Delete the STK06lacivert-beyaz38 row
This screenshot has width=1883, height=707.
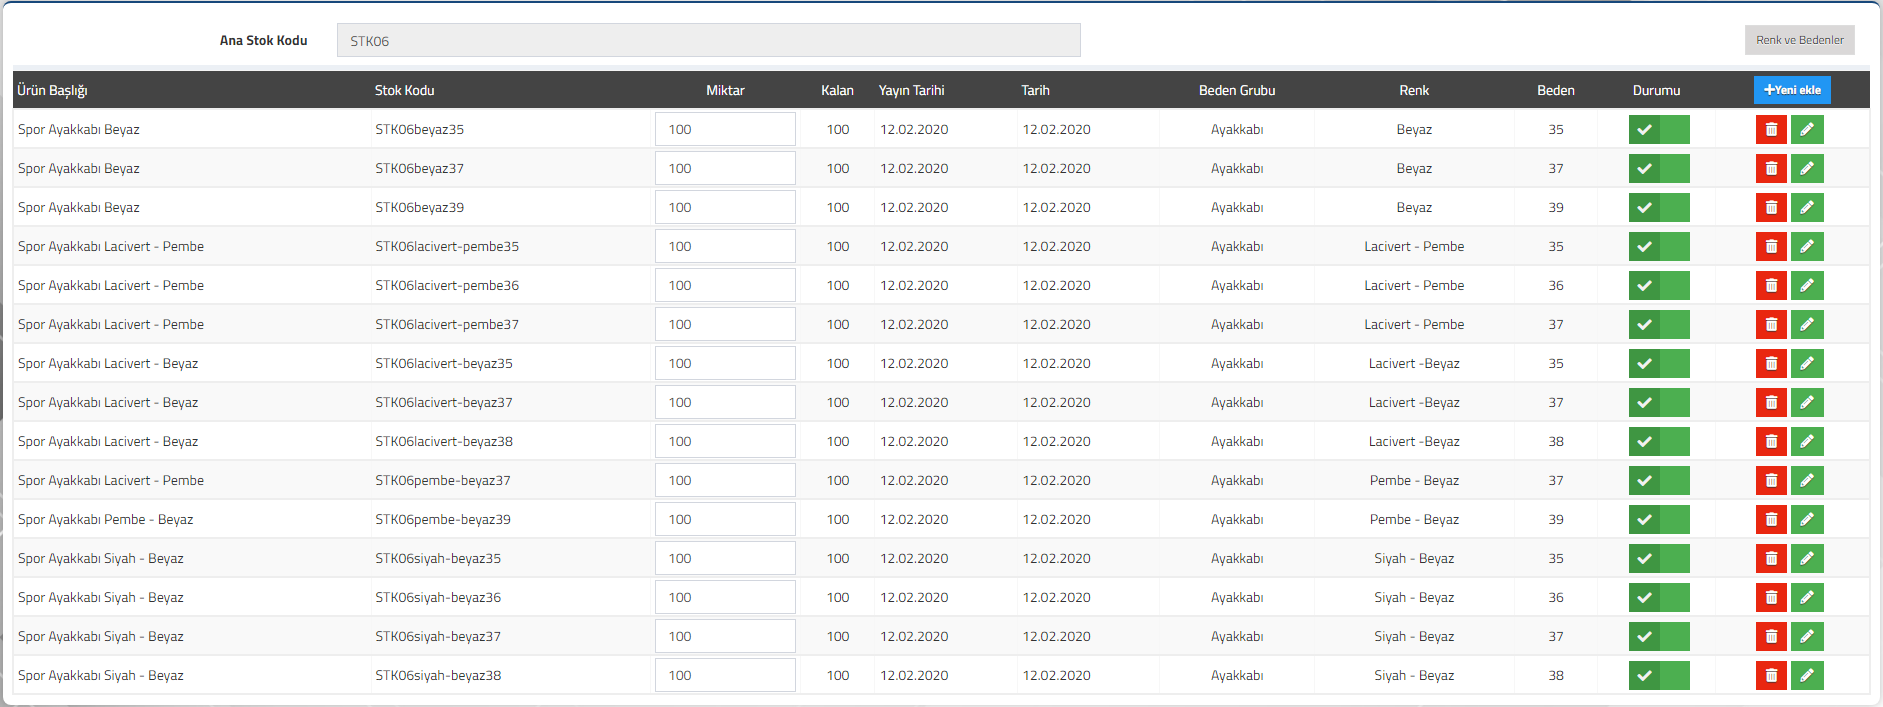click(1771, 442)
